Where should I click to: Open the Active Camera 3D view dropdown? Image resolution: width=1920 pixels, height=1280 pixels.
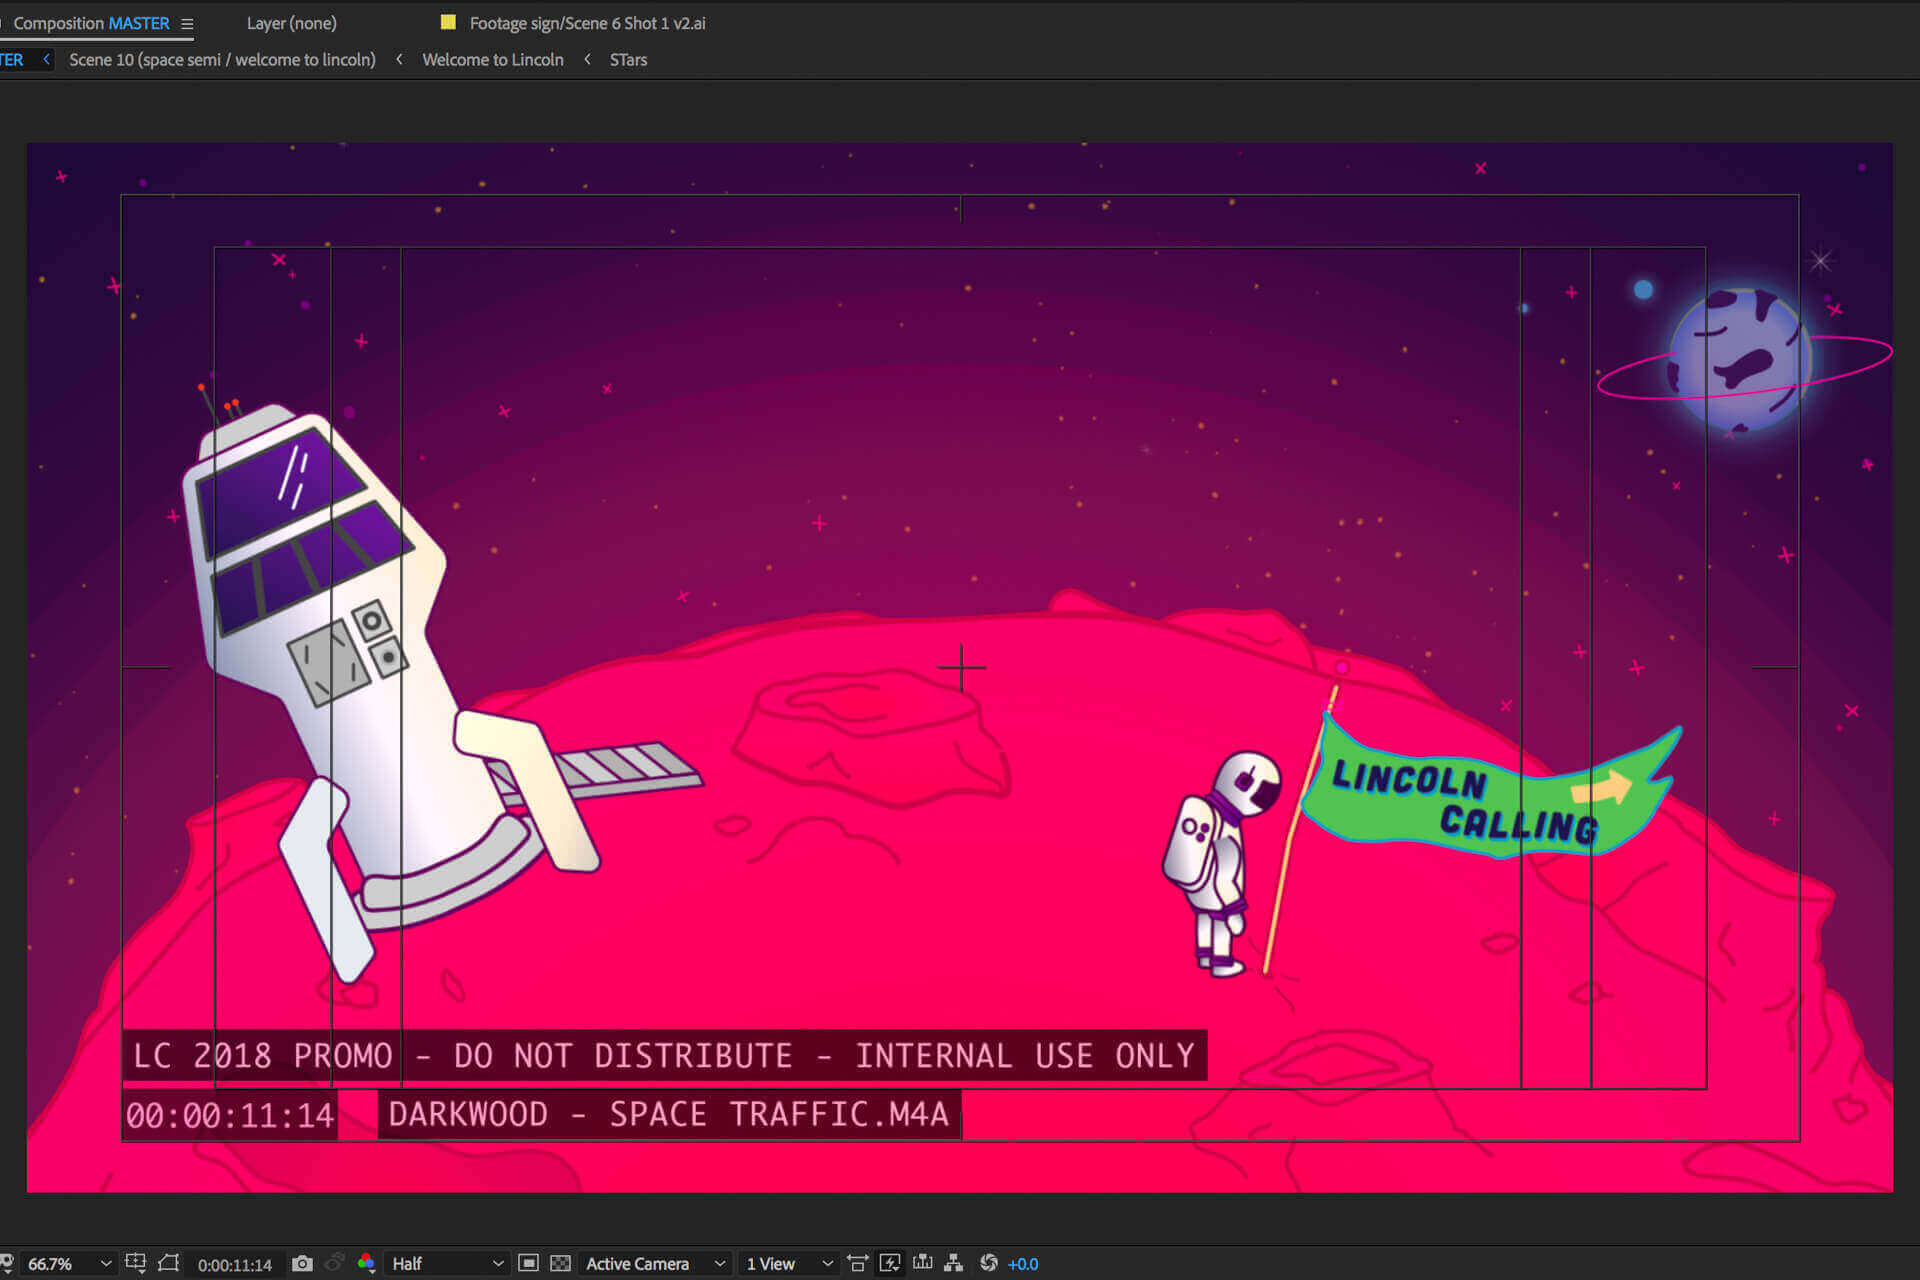click(x=655, y=1264)
